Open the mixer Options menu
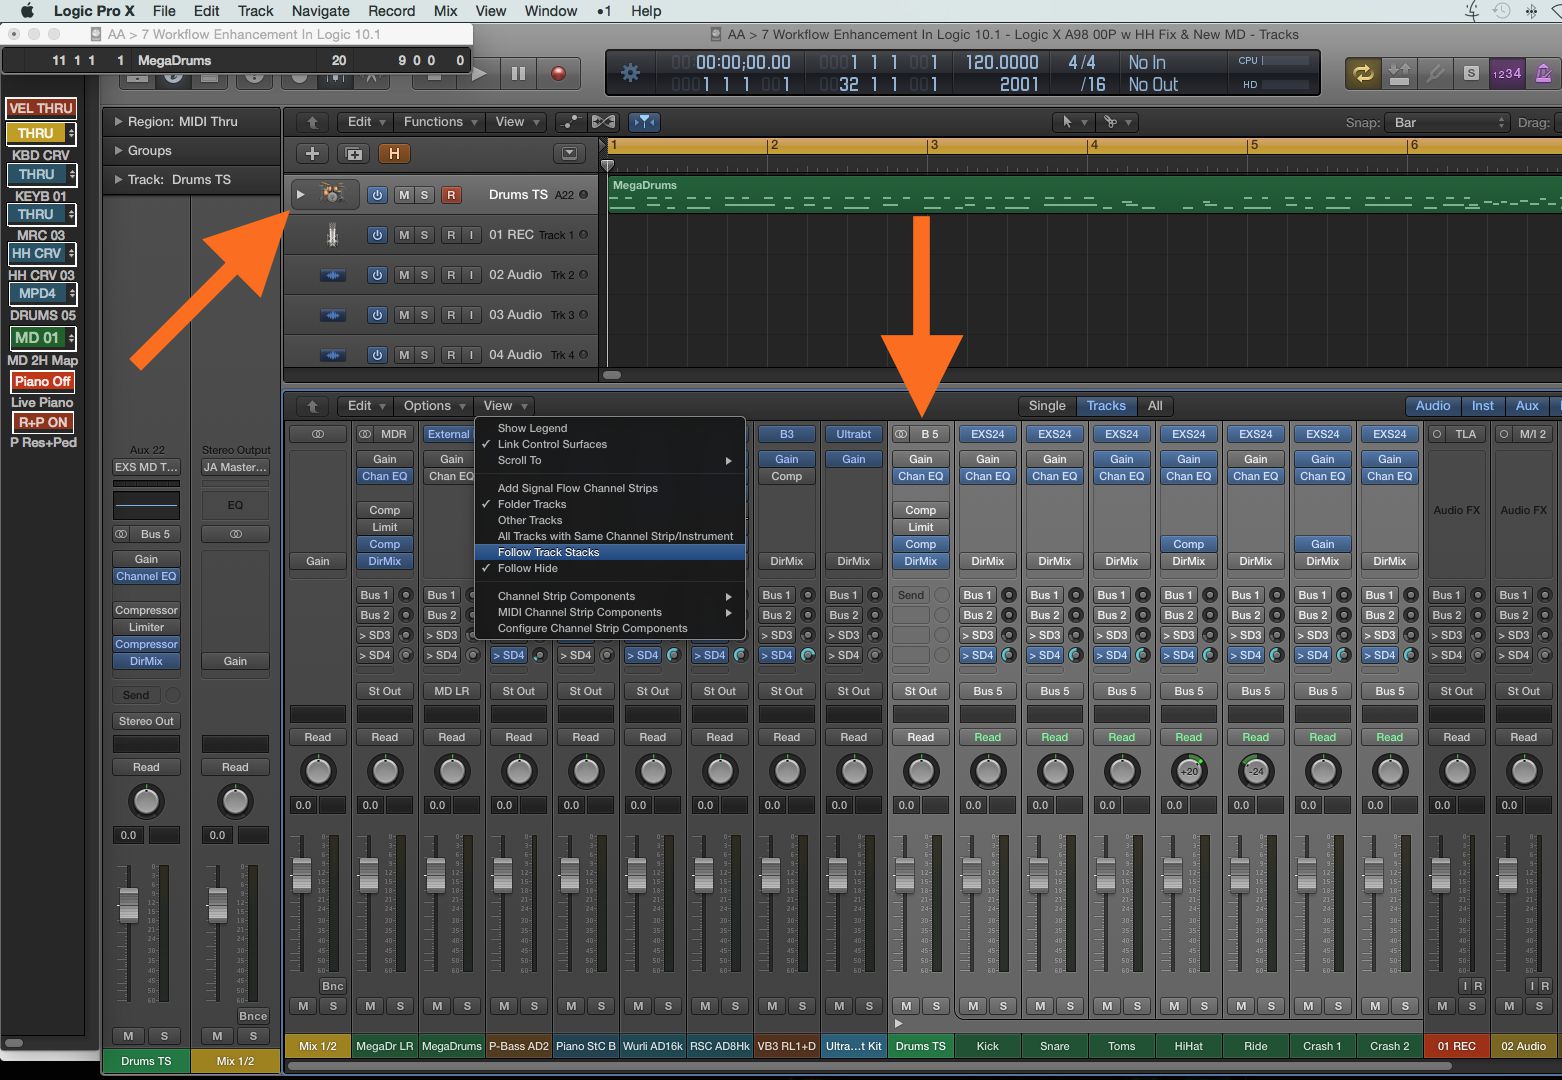This screenshot has height=1080, width=1562. 434,406
